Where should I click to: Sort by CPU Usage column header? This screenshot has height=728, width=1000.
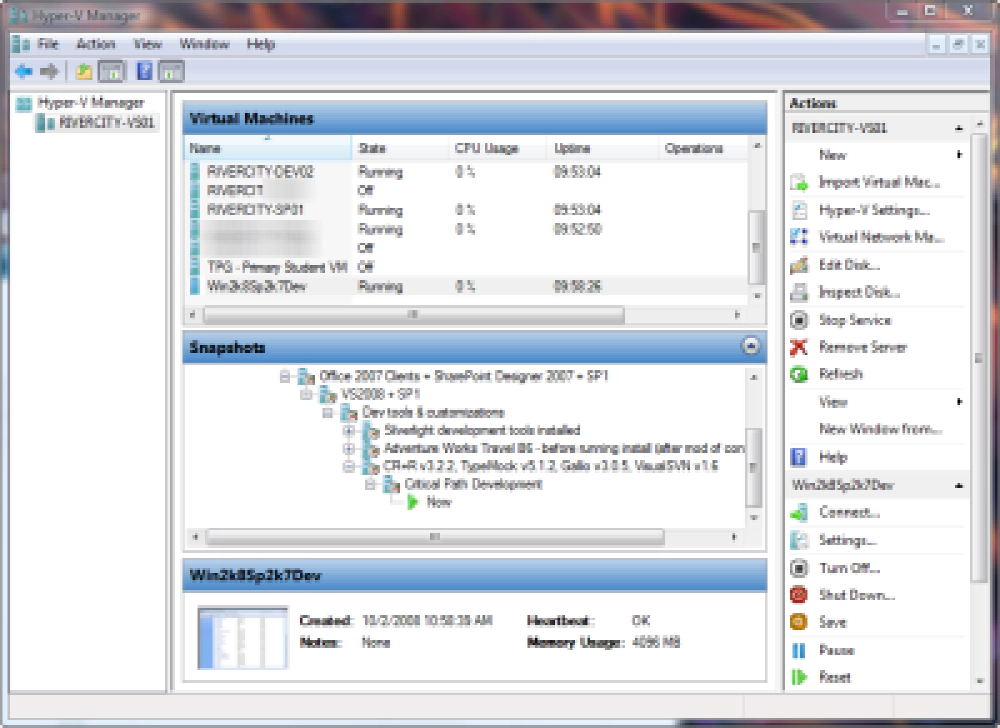click(x=497, y=149)
